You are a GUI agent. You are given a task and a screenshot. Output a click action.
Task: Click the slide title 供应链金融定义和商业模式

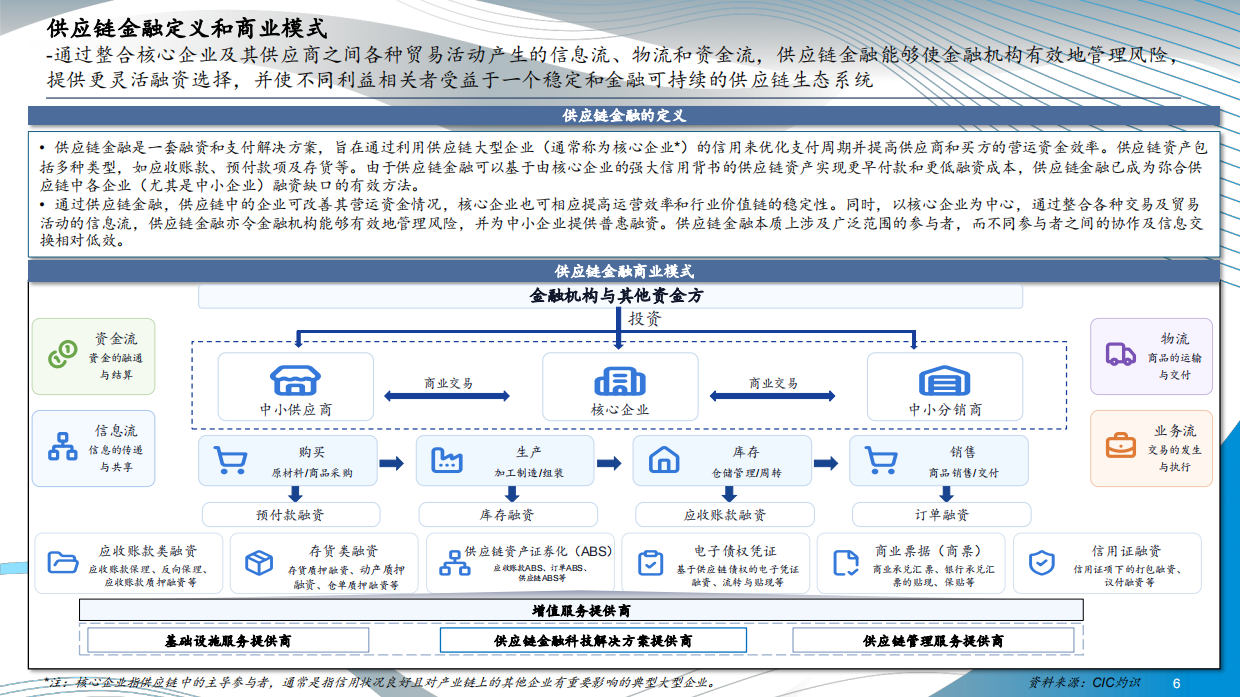(185, 27)
